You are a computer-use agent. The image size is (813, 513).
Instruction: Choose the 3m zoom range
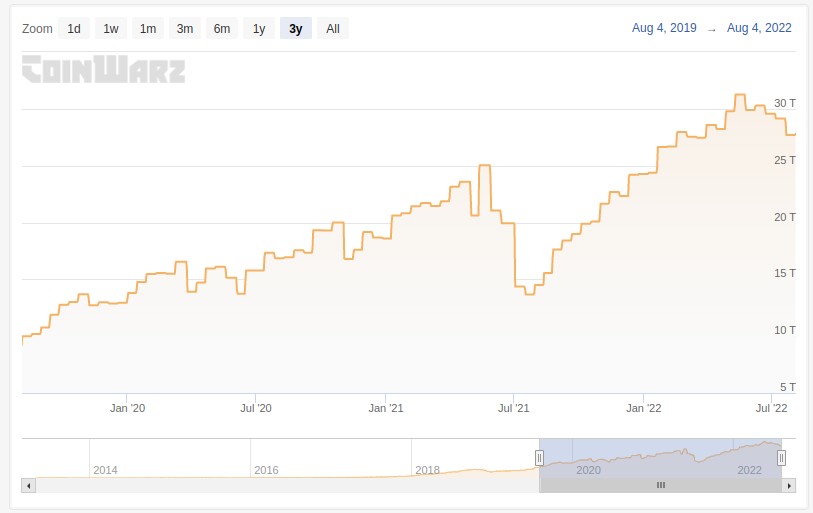coord(185,29)
